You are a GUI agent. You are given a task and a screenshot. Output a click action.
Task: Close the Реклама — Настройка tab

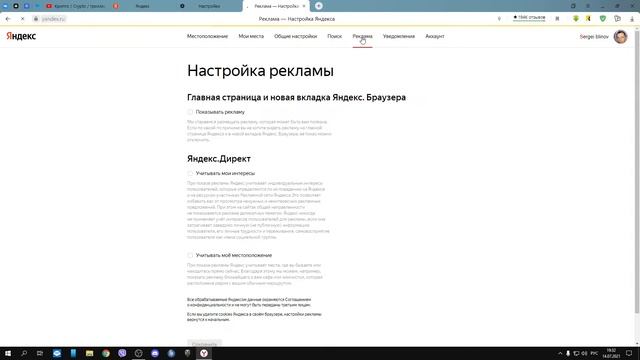click(304, 6)
